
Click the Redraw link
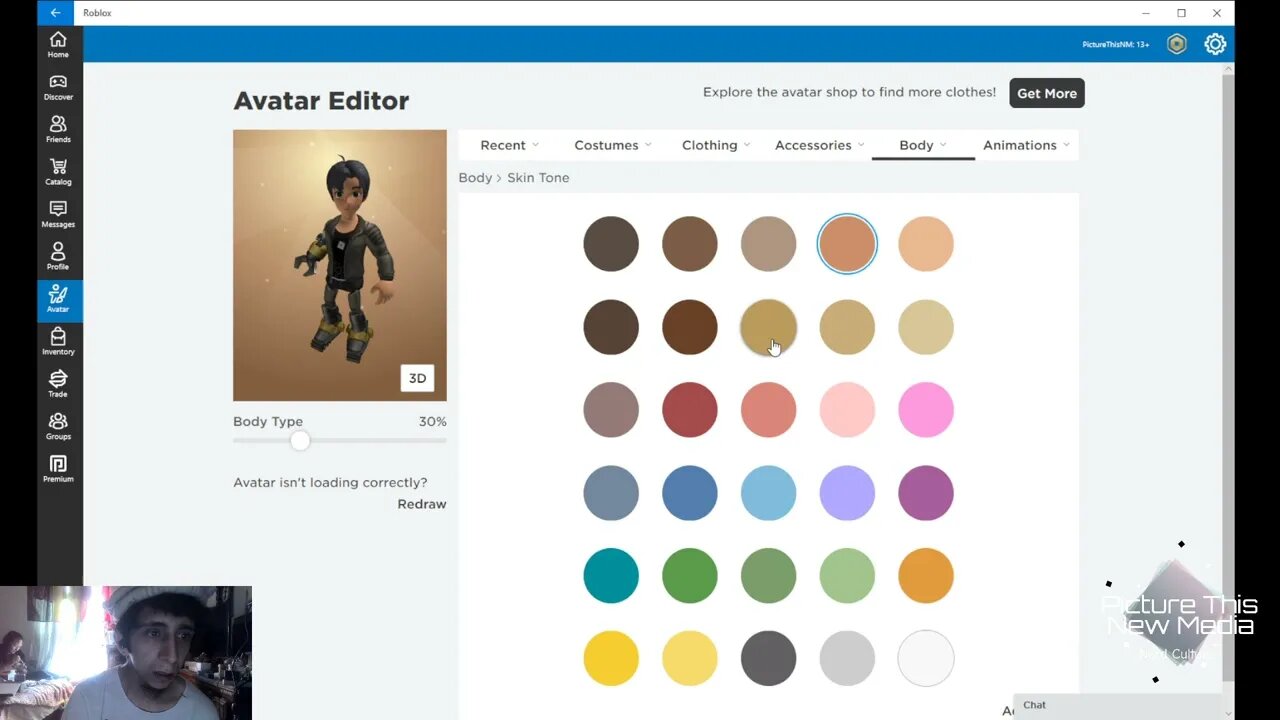coord(422,504)
